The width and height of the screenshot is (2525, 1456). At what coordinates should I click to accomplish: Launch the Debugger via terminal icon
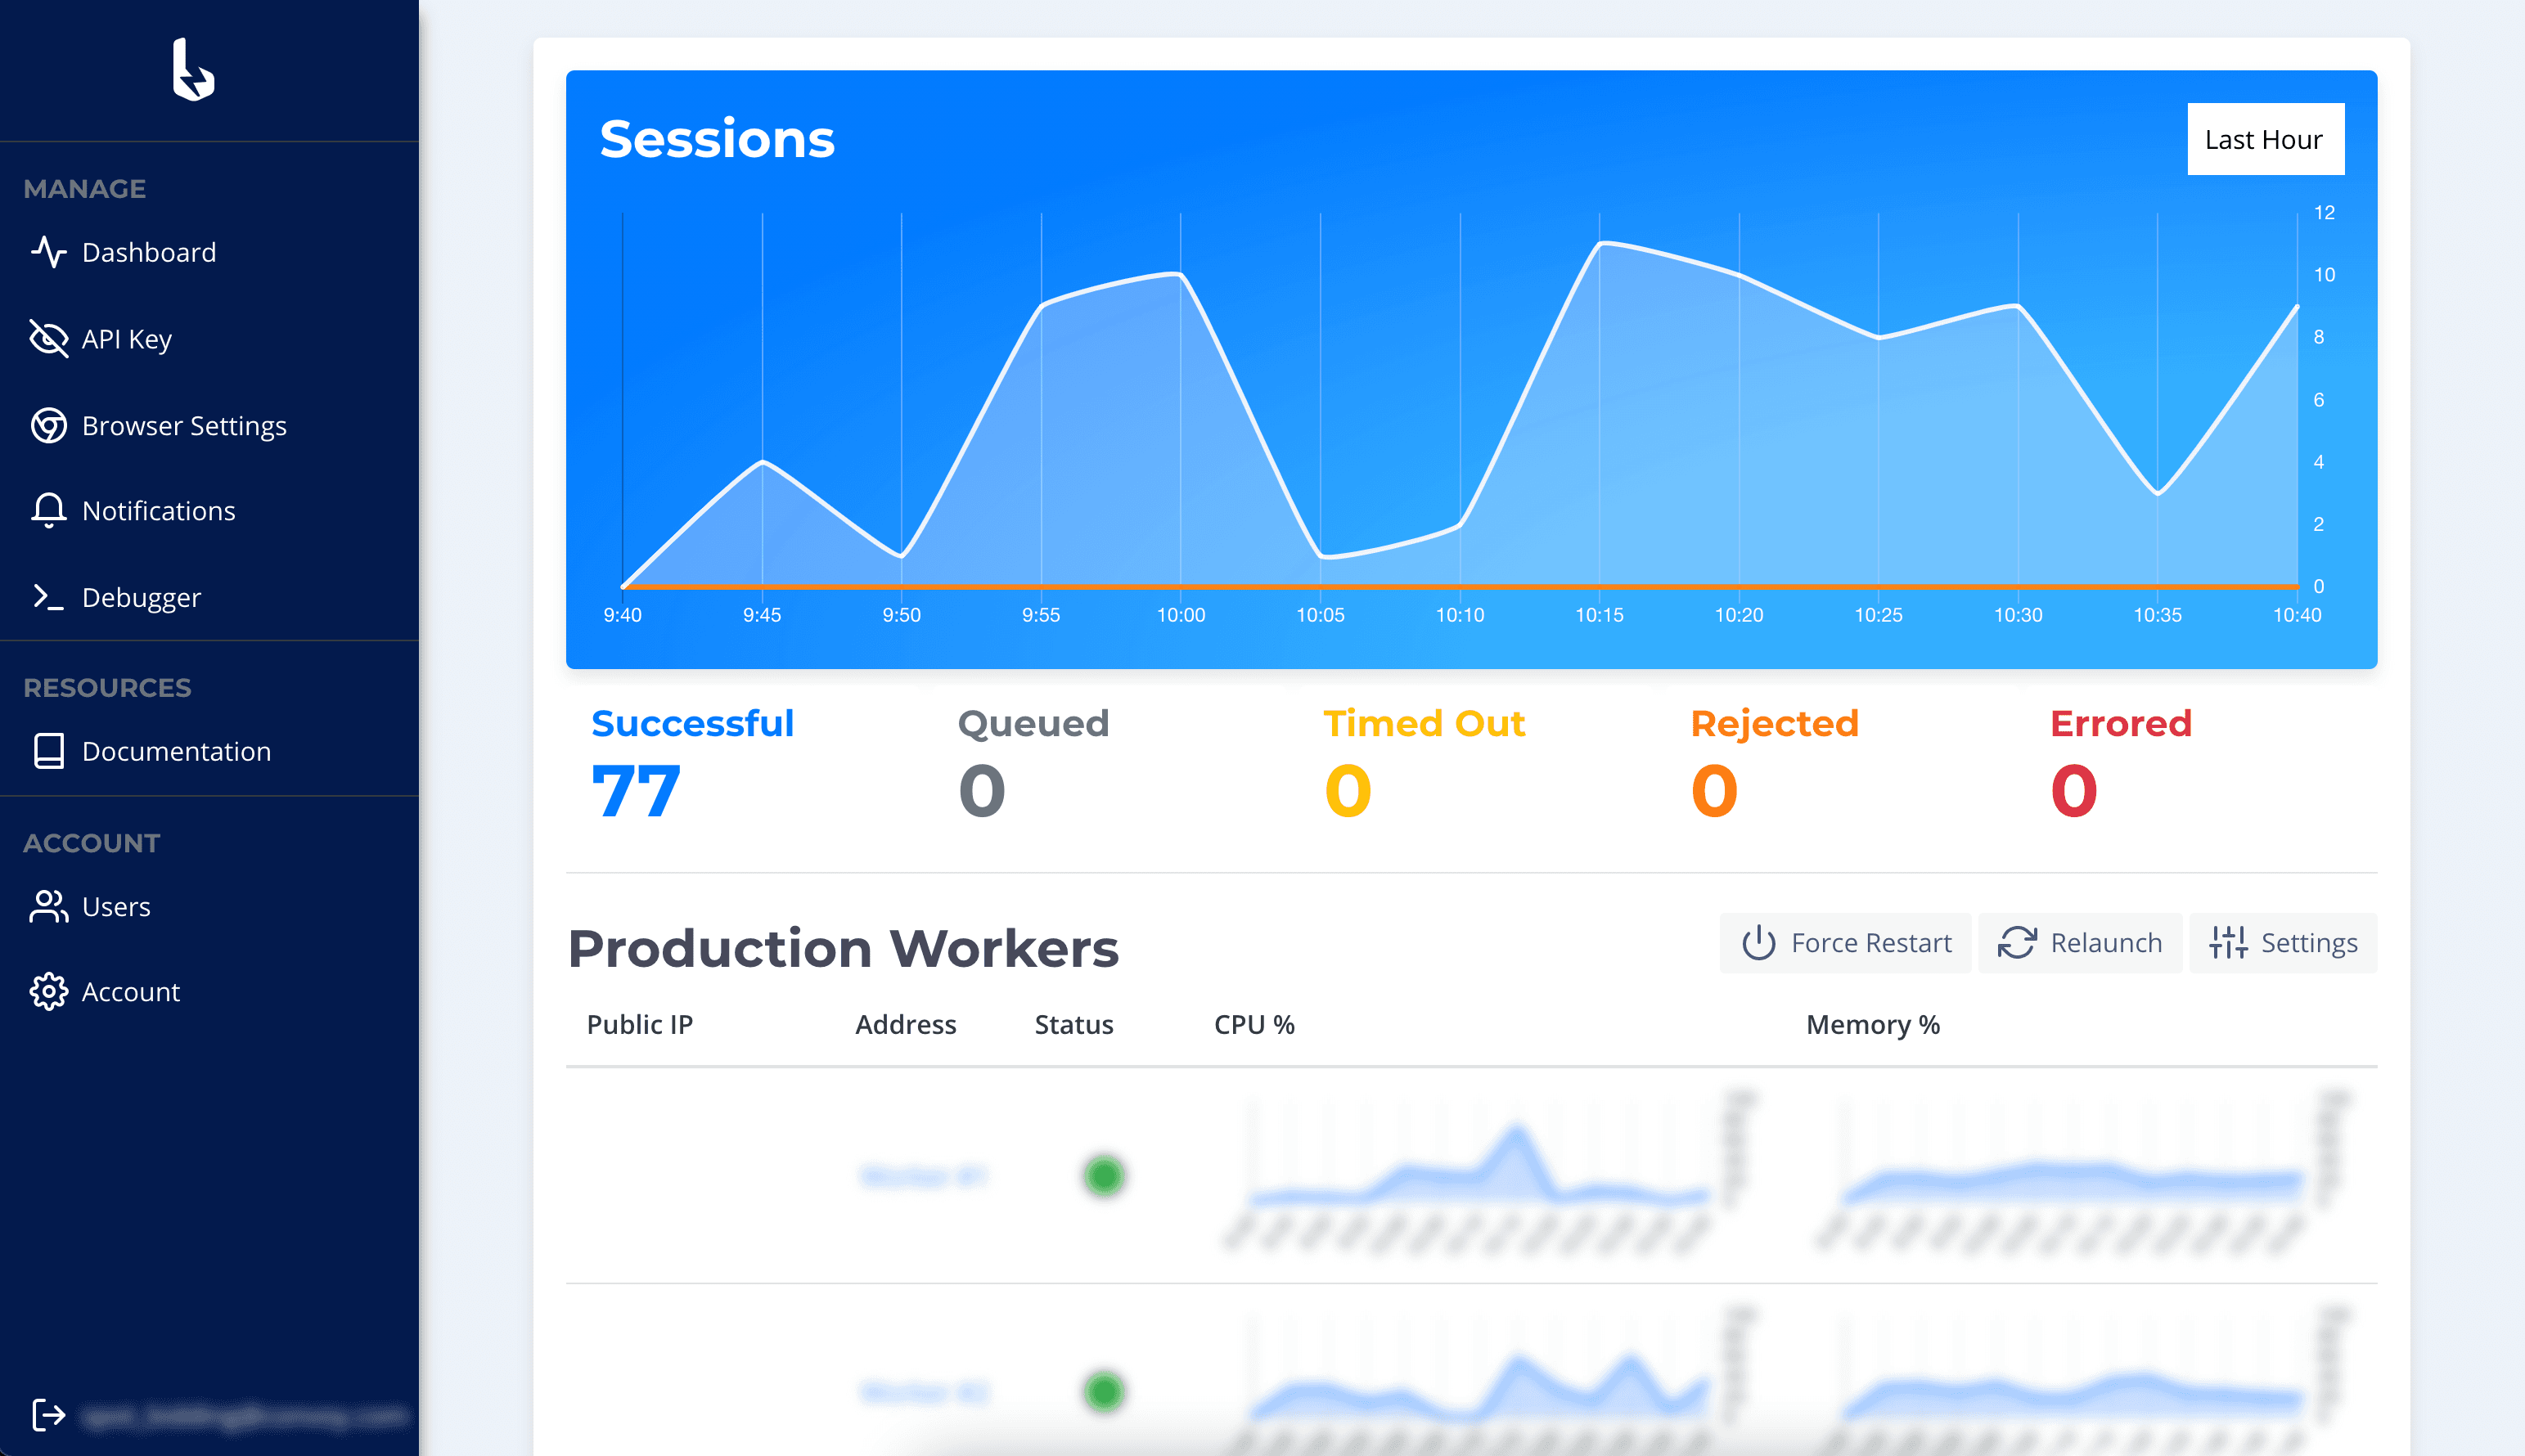[x=48, y=596]
